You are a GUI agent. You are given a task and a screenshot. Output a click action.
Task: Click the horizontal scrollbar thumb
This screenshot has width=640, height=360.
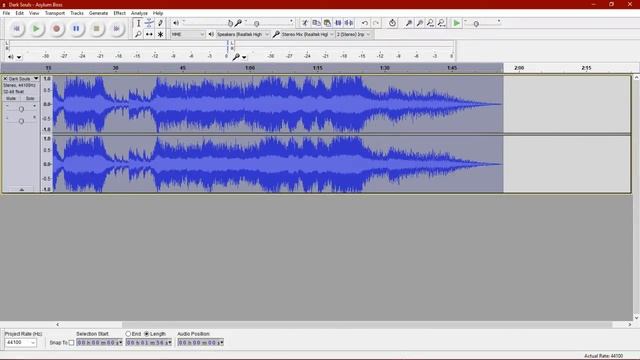[367, 324]
